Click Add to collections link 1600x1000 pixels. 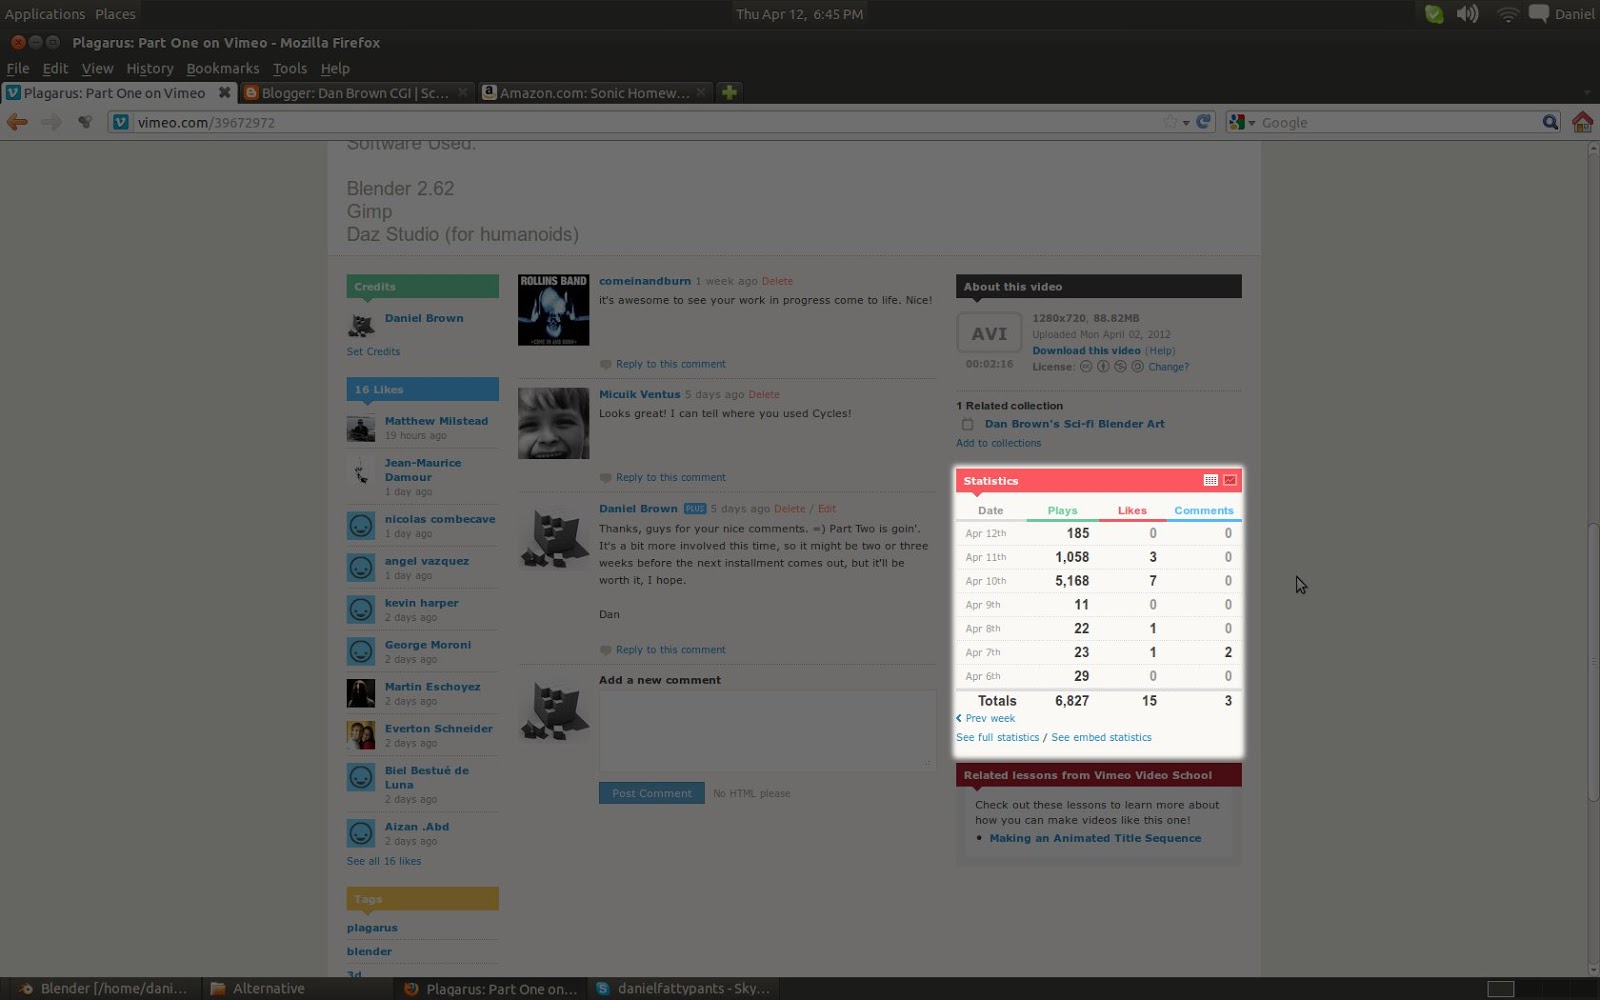[998, 443]
